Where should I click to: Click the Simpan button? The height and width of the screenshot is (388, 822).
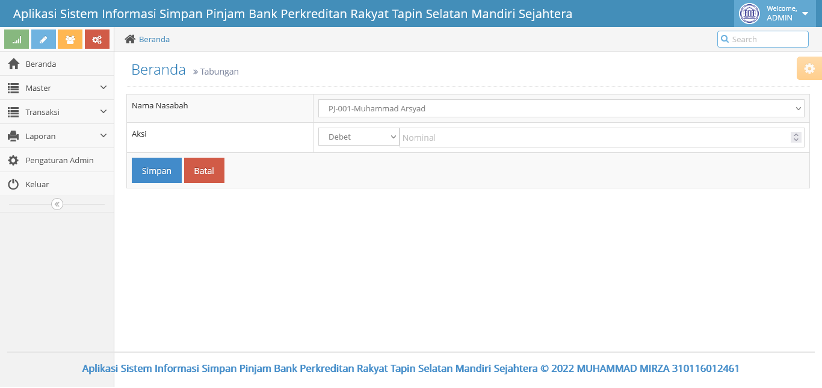pos(157,170)
